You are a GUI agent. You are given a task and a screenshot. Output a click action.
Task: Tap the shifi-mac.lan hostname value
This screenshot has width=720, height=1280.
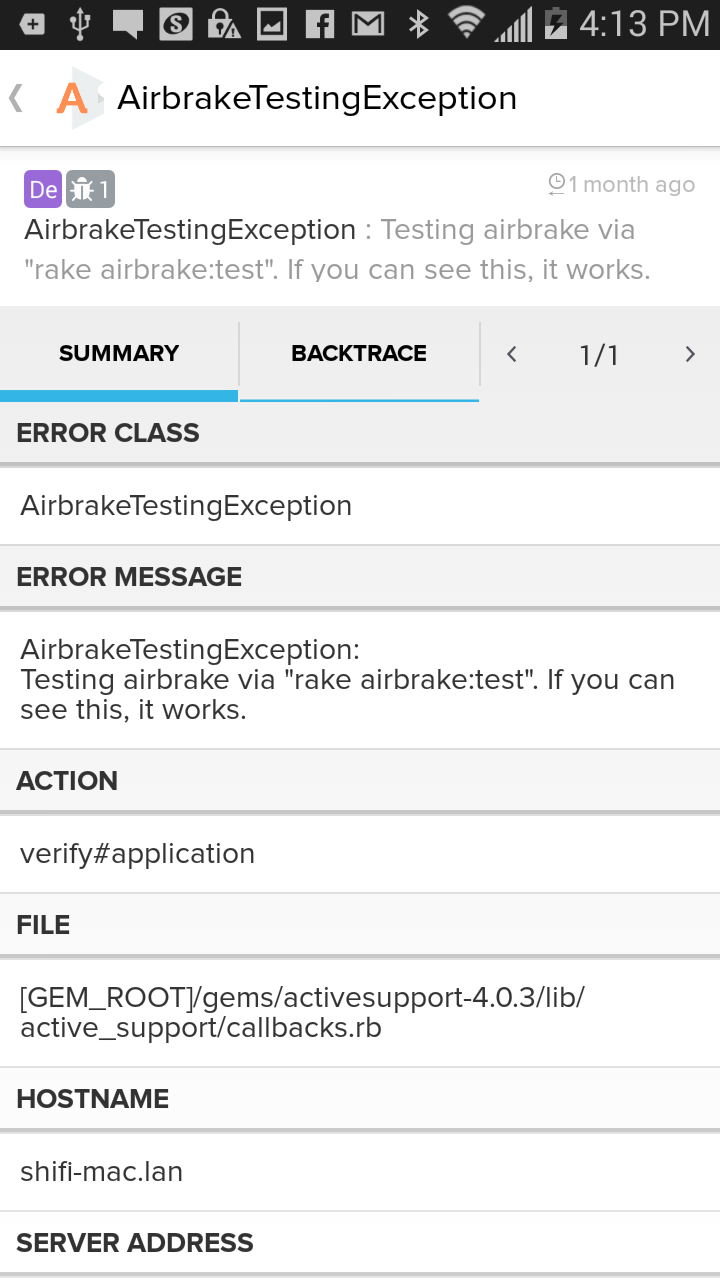pos(102,1172)
